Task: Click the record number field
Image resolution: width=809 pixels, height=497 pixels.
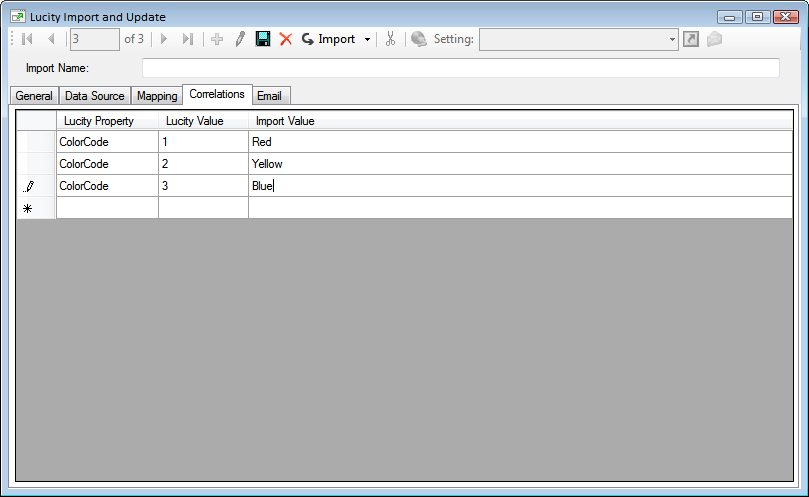Action: [95, 39]
